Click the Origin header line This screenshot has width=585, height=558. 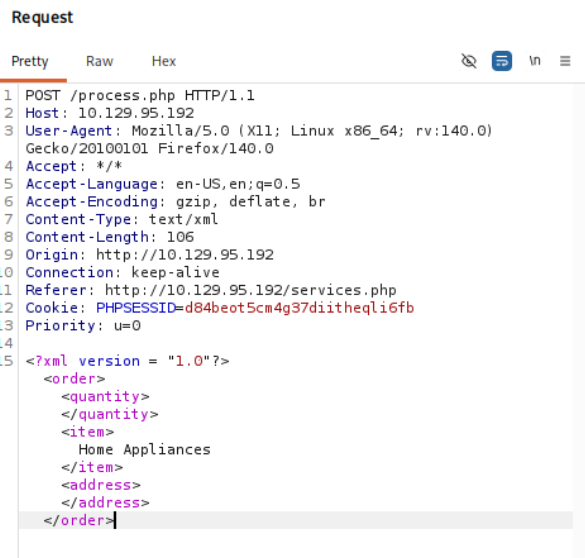[x=150, y=255]
